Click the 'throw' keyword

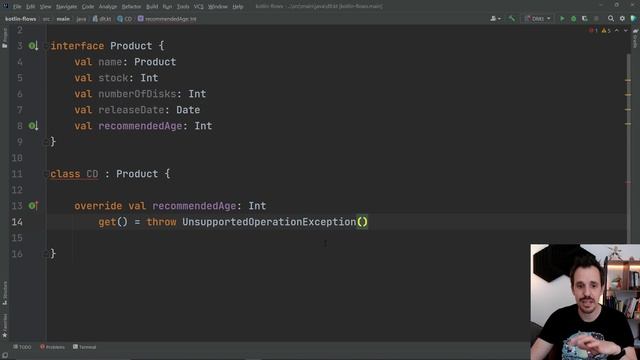pos(161,222)
